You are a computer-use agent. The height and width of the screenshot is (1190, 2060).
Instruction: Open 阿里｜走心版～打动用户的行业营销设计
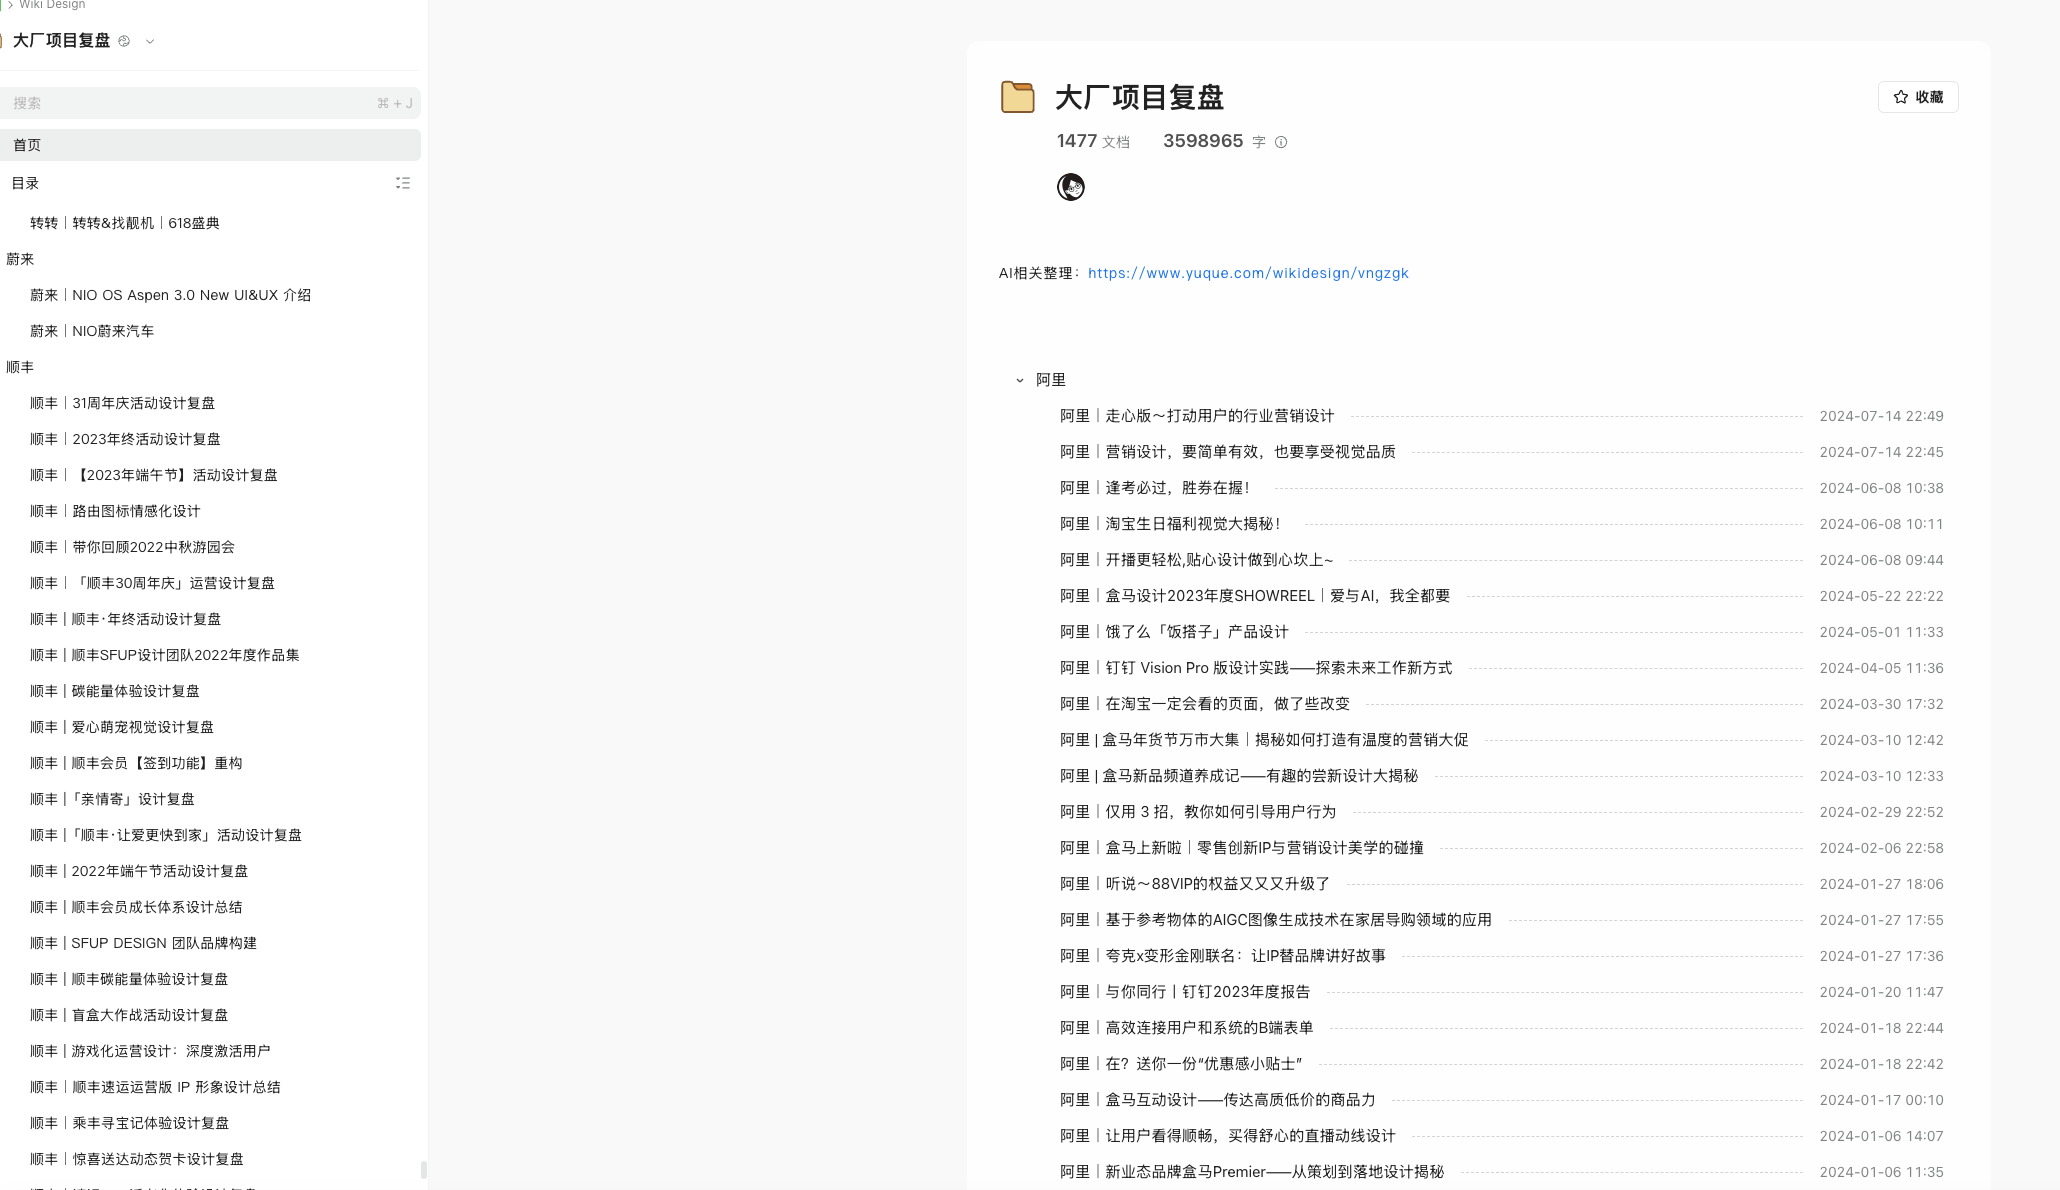tap(1197, 416)
